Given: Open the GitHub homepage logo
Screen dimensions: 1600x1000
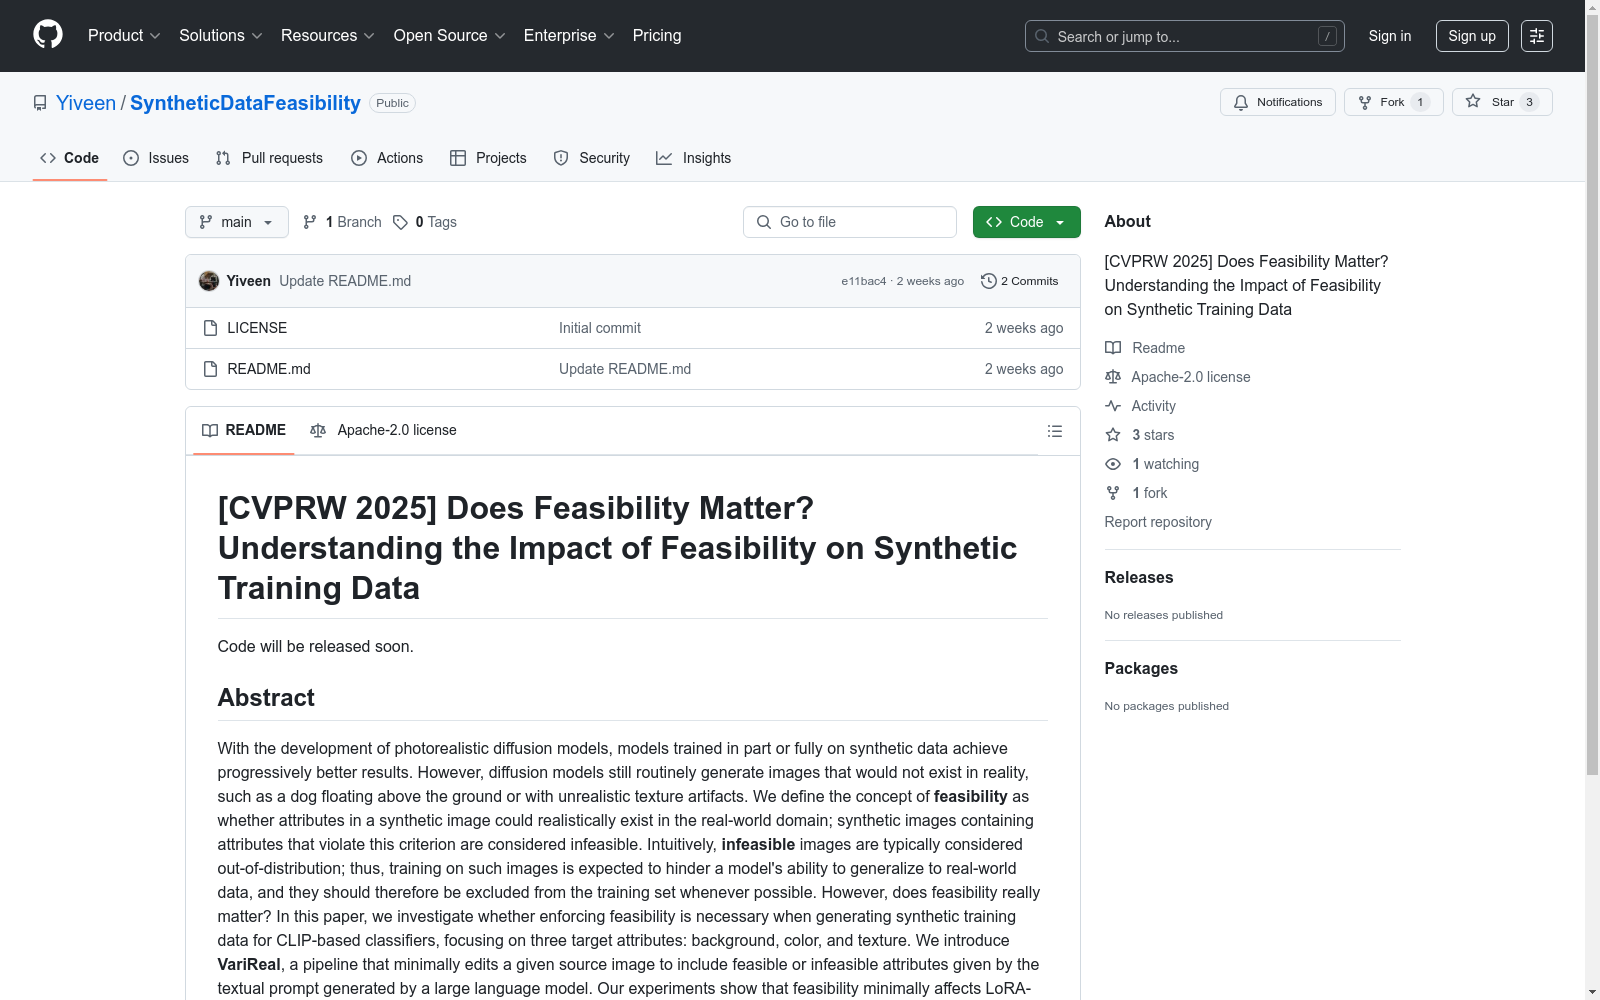Looking at the screenshot, I should click(x=48, y=35).
